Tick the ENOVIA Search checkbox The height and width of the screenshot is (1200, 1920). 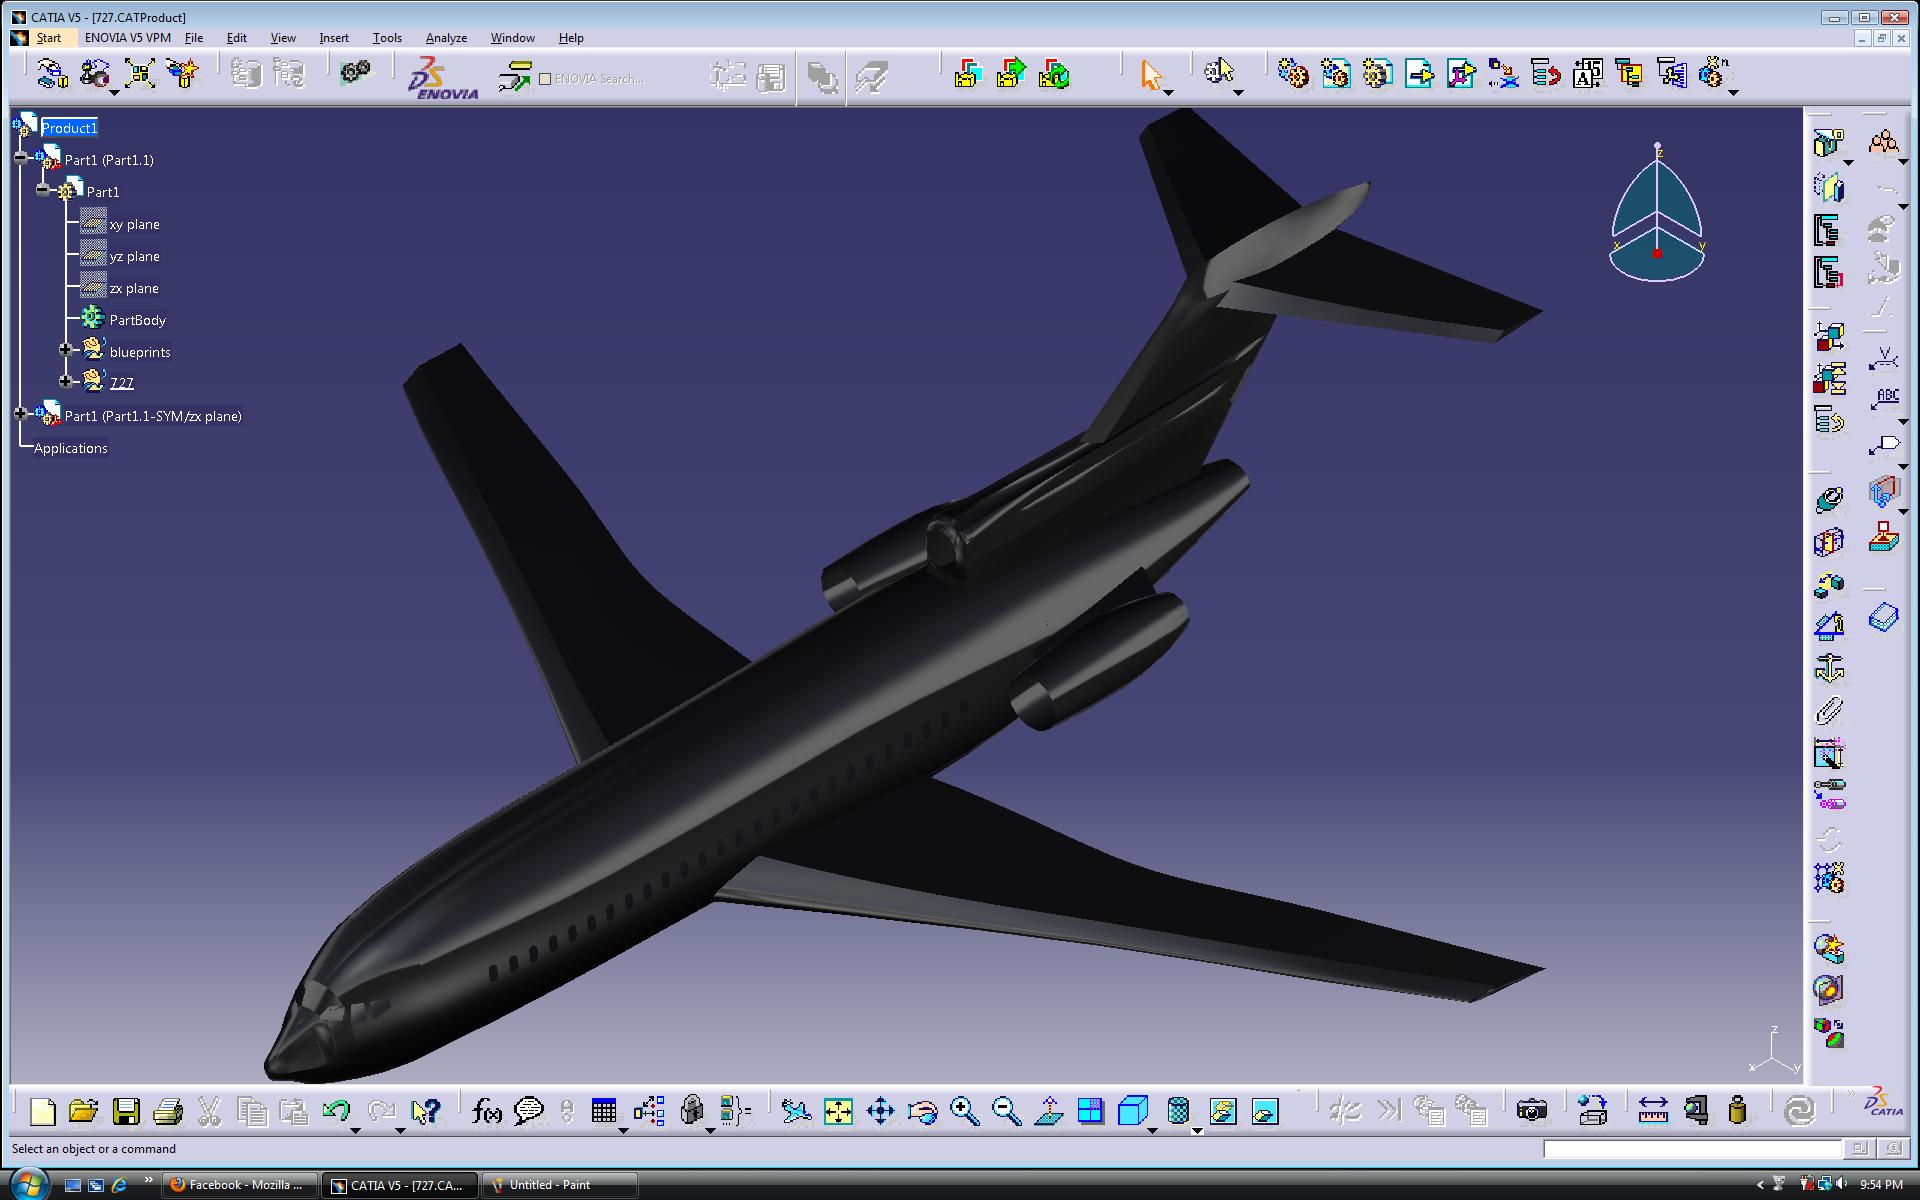click(545, 79)
